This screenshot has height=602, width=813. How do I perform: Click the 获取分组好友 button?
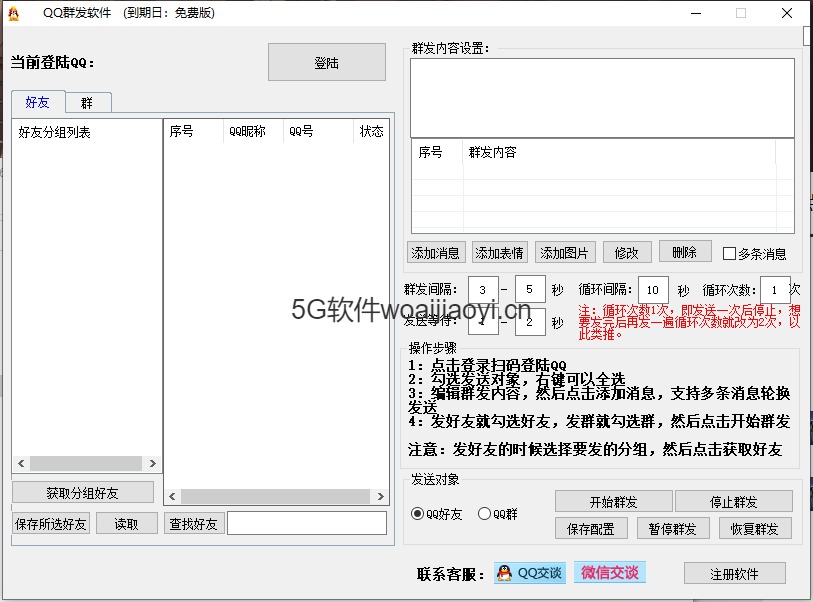pyautogui.click(x=83, y=493)
